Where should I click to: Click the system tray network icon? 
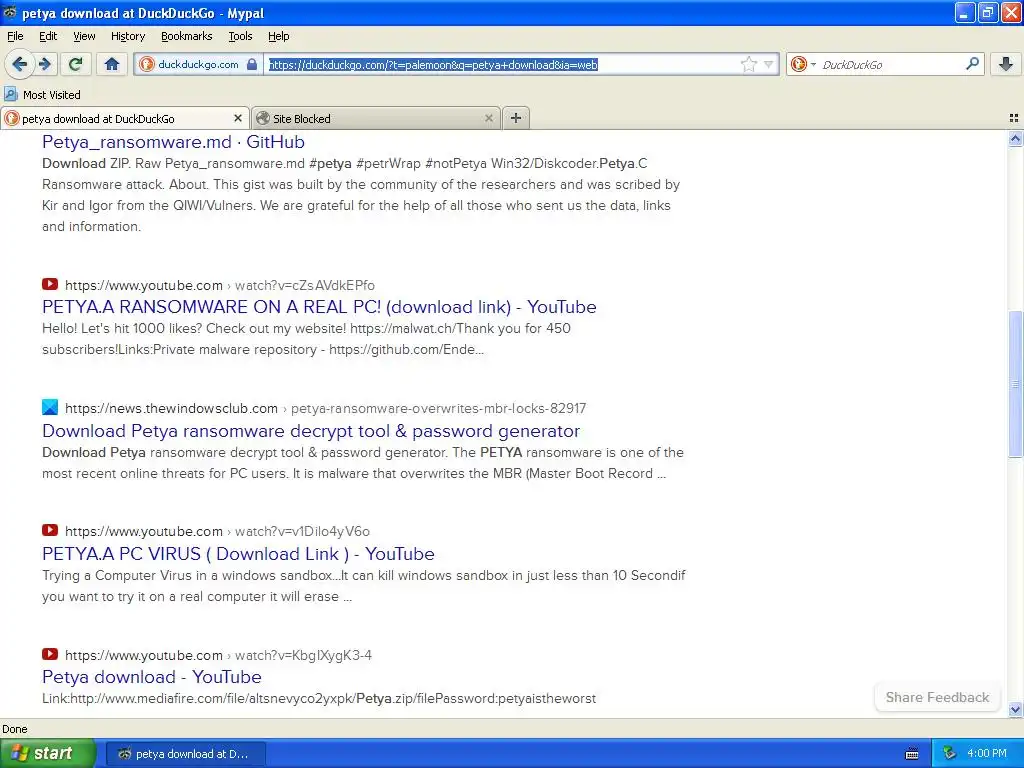tap(950, 753)
